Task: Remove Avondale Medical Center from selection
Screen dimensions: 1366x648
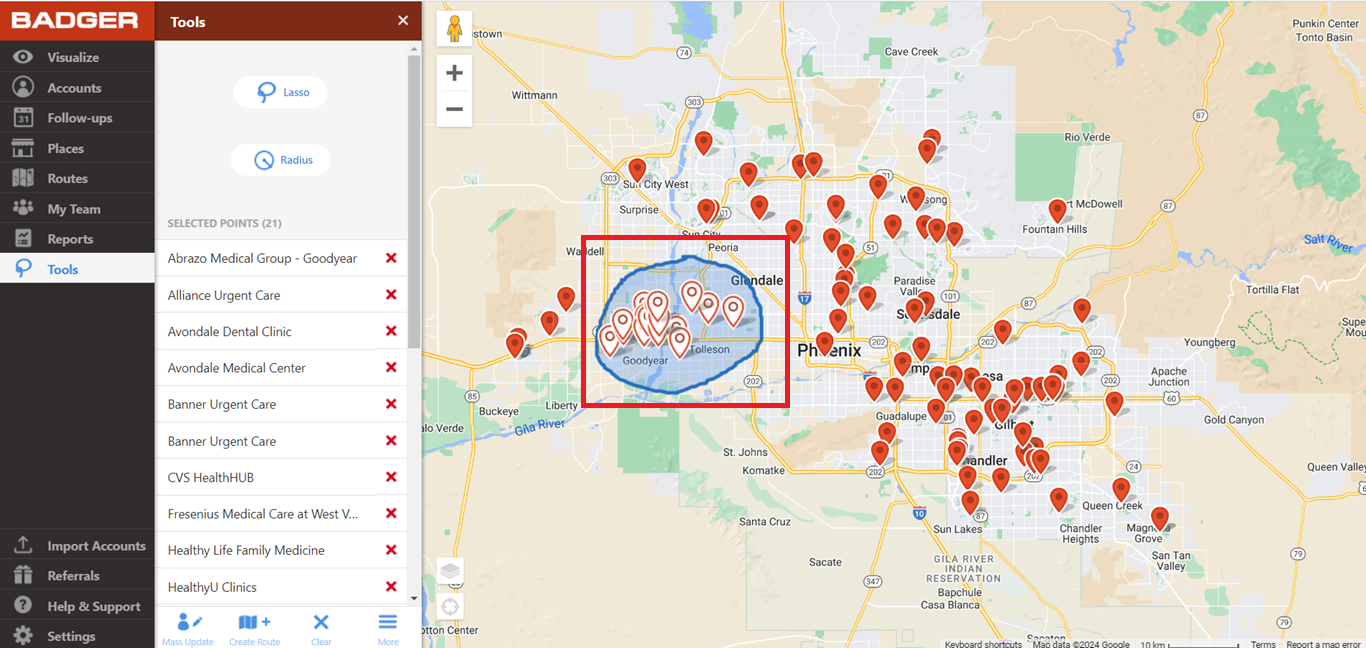Action: click(x=391, y=367)
